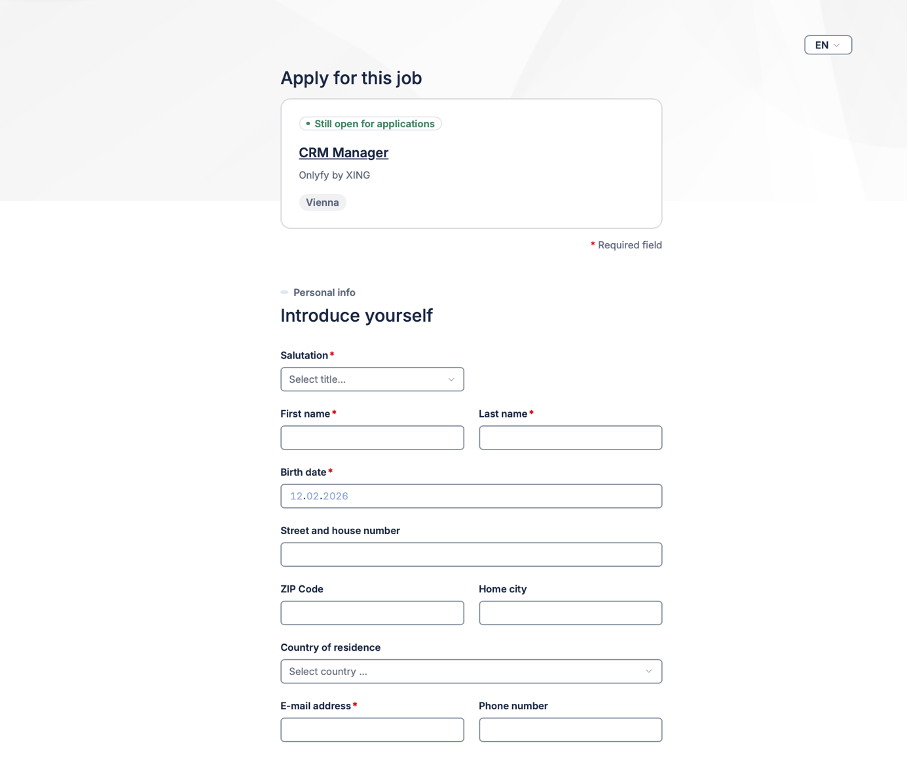This screenshot has width=908, height=770.
Task: Click the Introduce yourself heading
Action: (356, 316)
